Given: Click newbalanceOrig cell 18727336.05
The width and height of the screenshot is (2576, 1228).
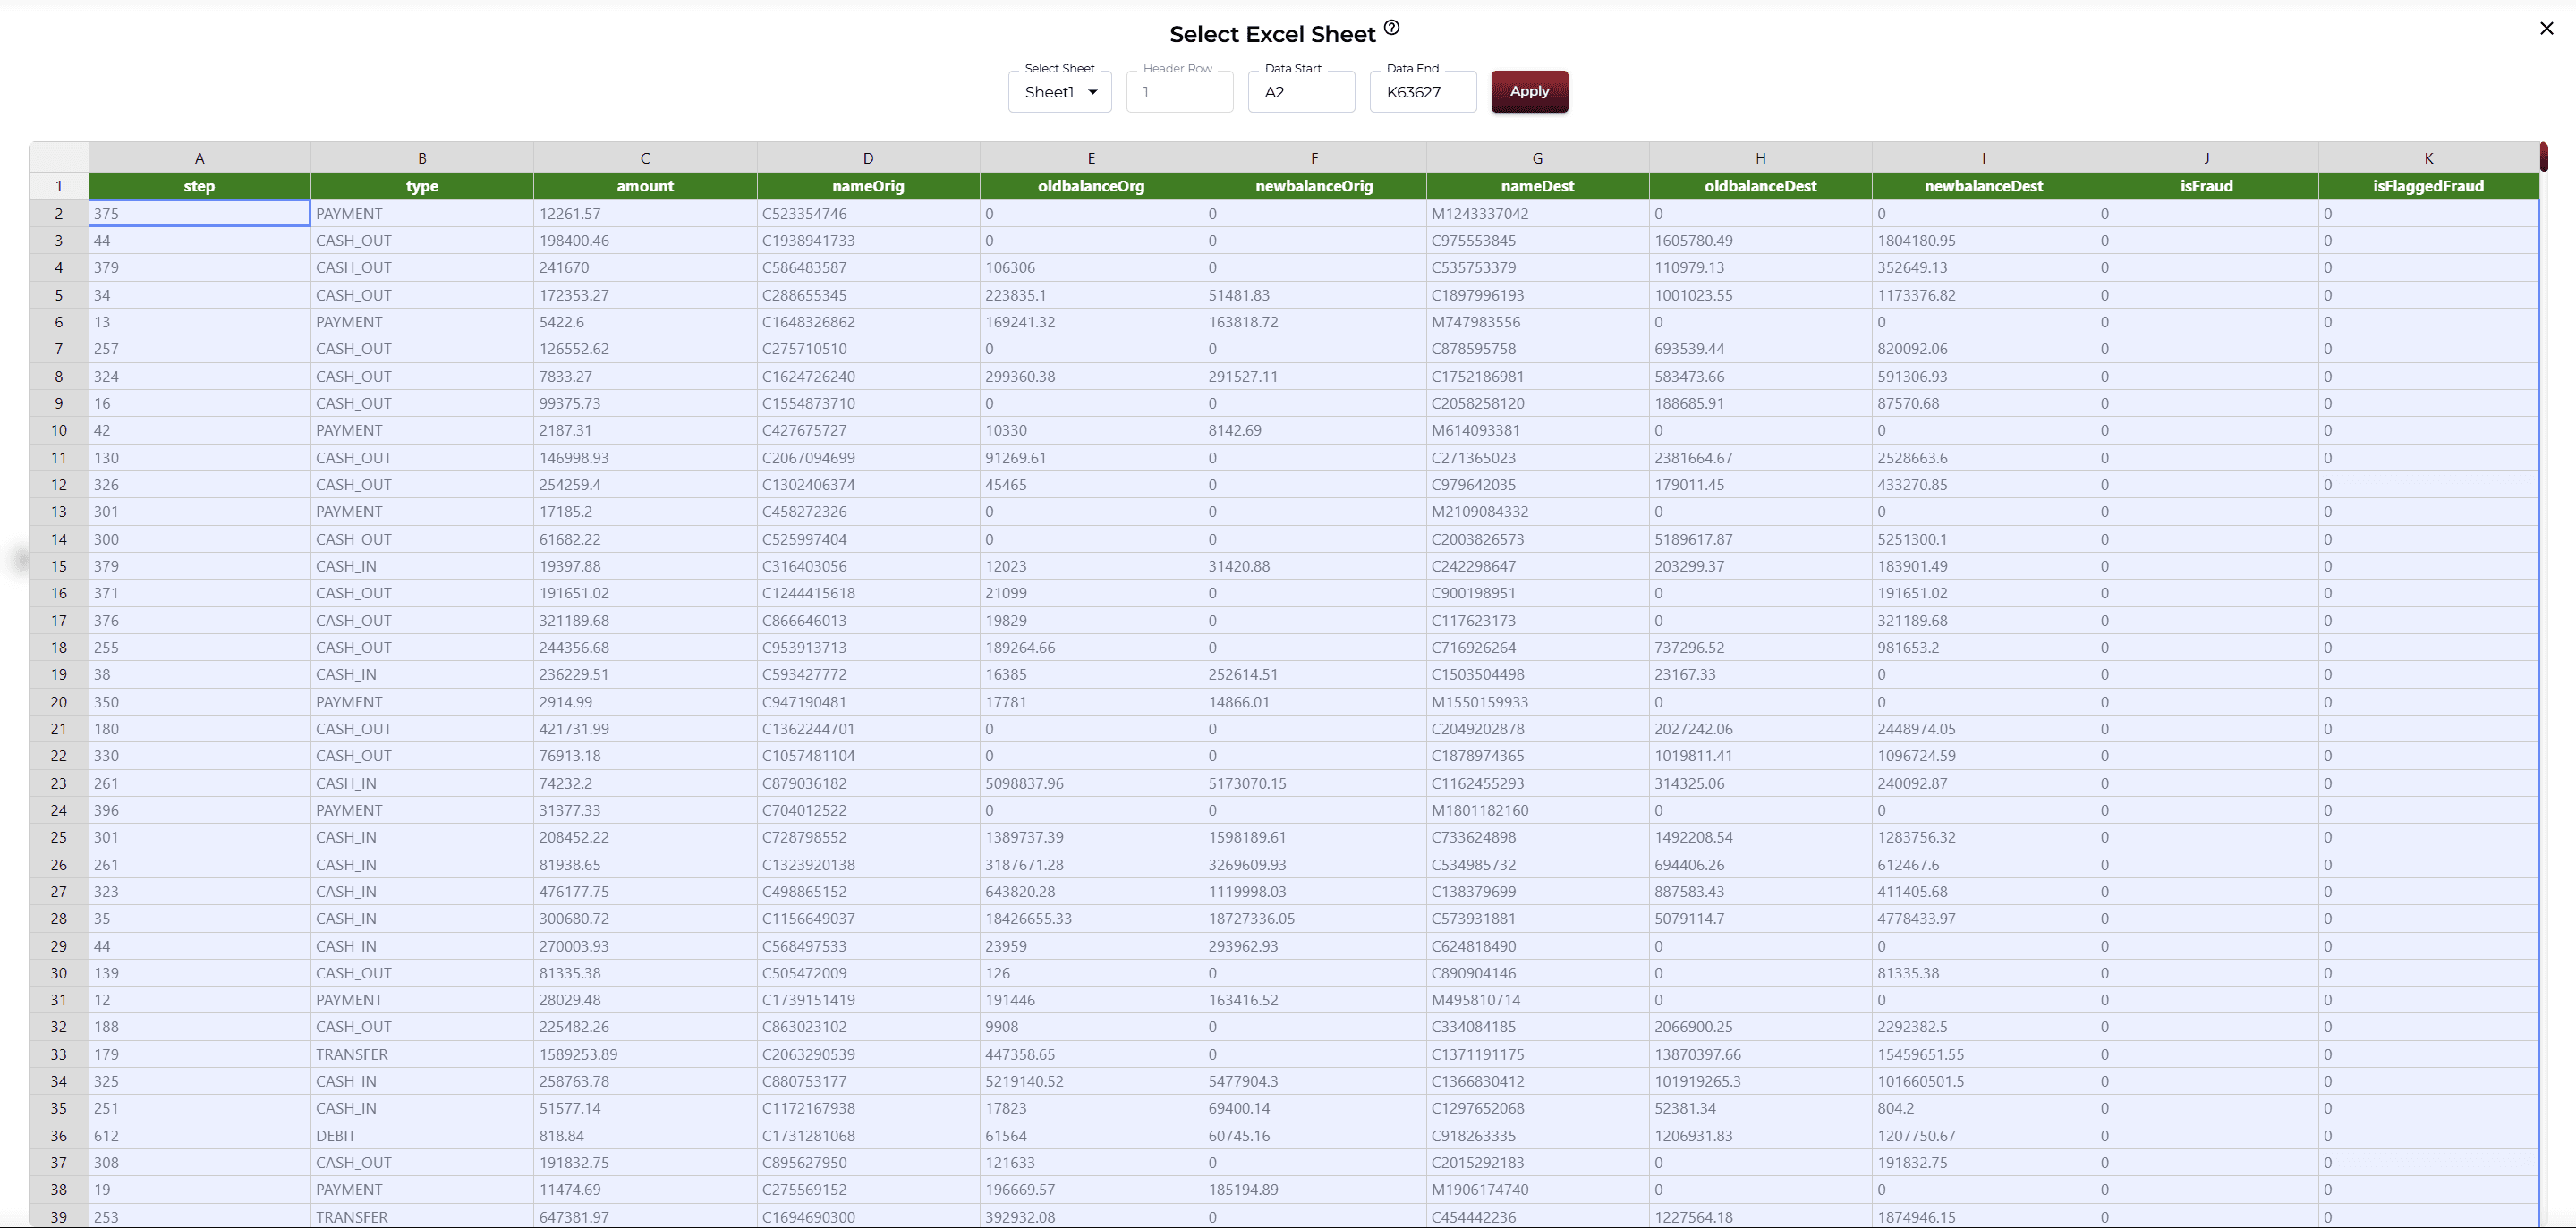Looking at the screenshot, I should 1314,918.
